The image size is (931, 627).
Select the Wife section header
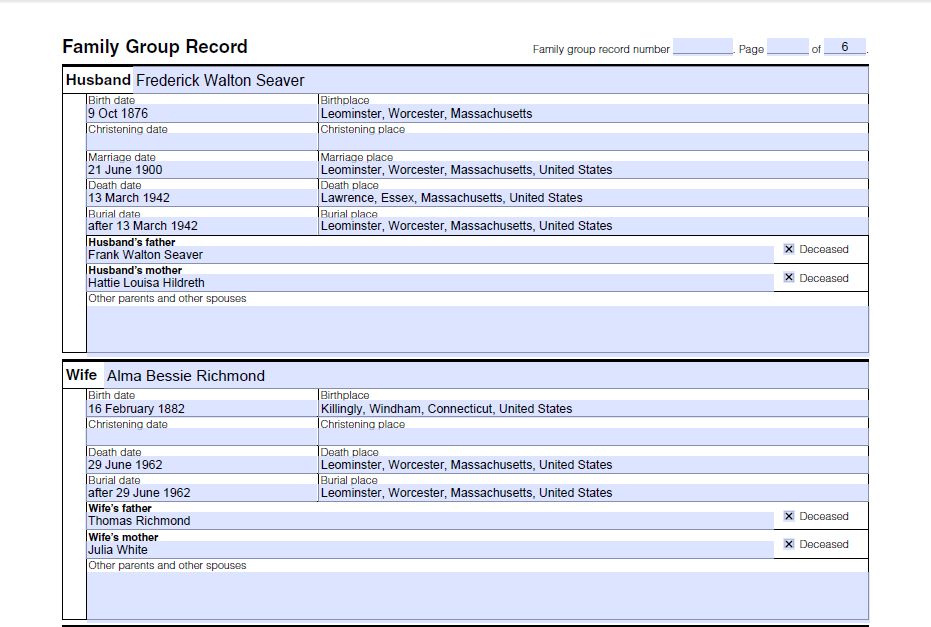click(x=82, y=374)
